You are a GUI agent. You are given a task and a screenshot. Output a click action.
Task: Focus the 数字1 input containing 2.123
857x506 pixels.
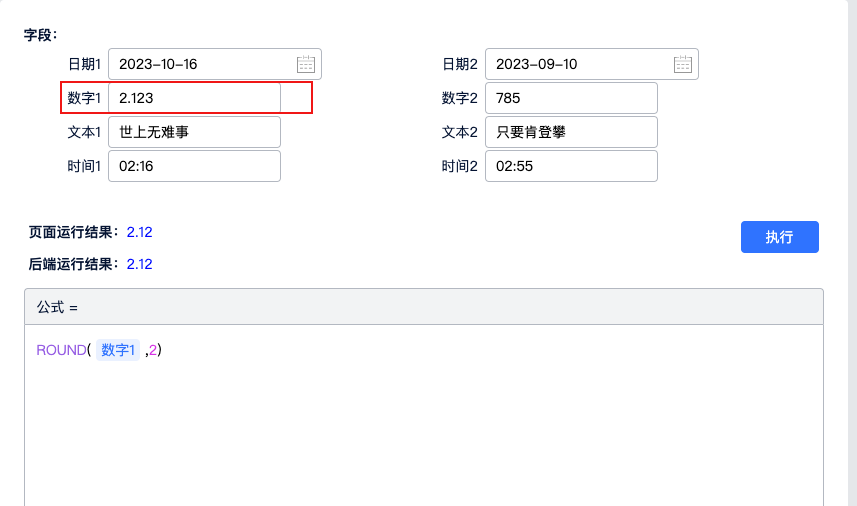pyautogui.click(x=194, y=98)
